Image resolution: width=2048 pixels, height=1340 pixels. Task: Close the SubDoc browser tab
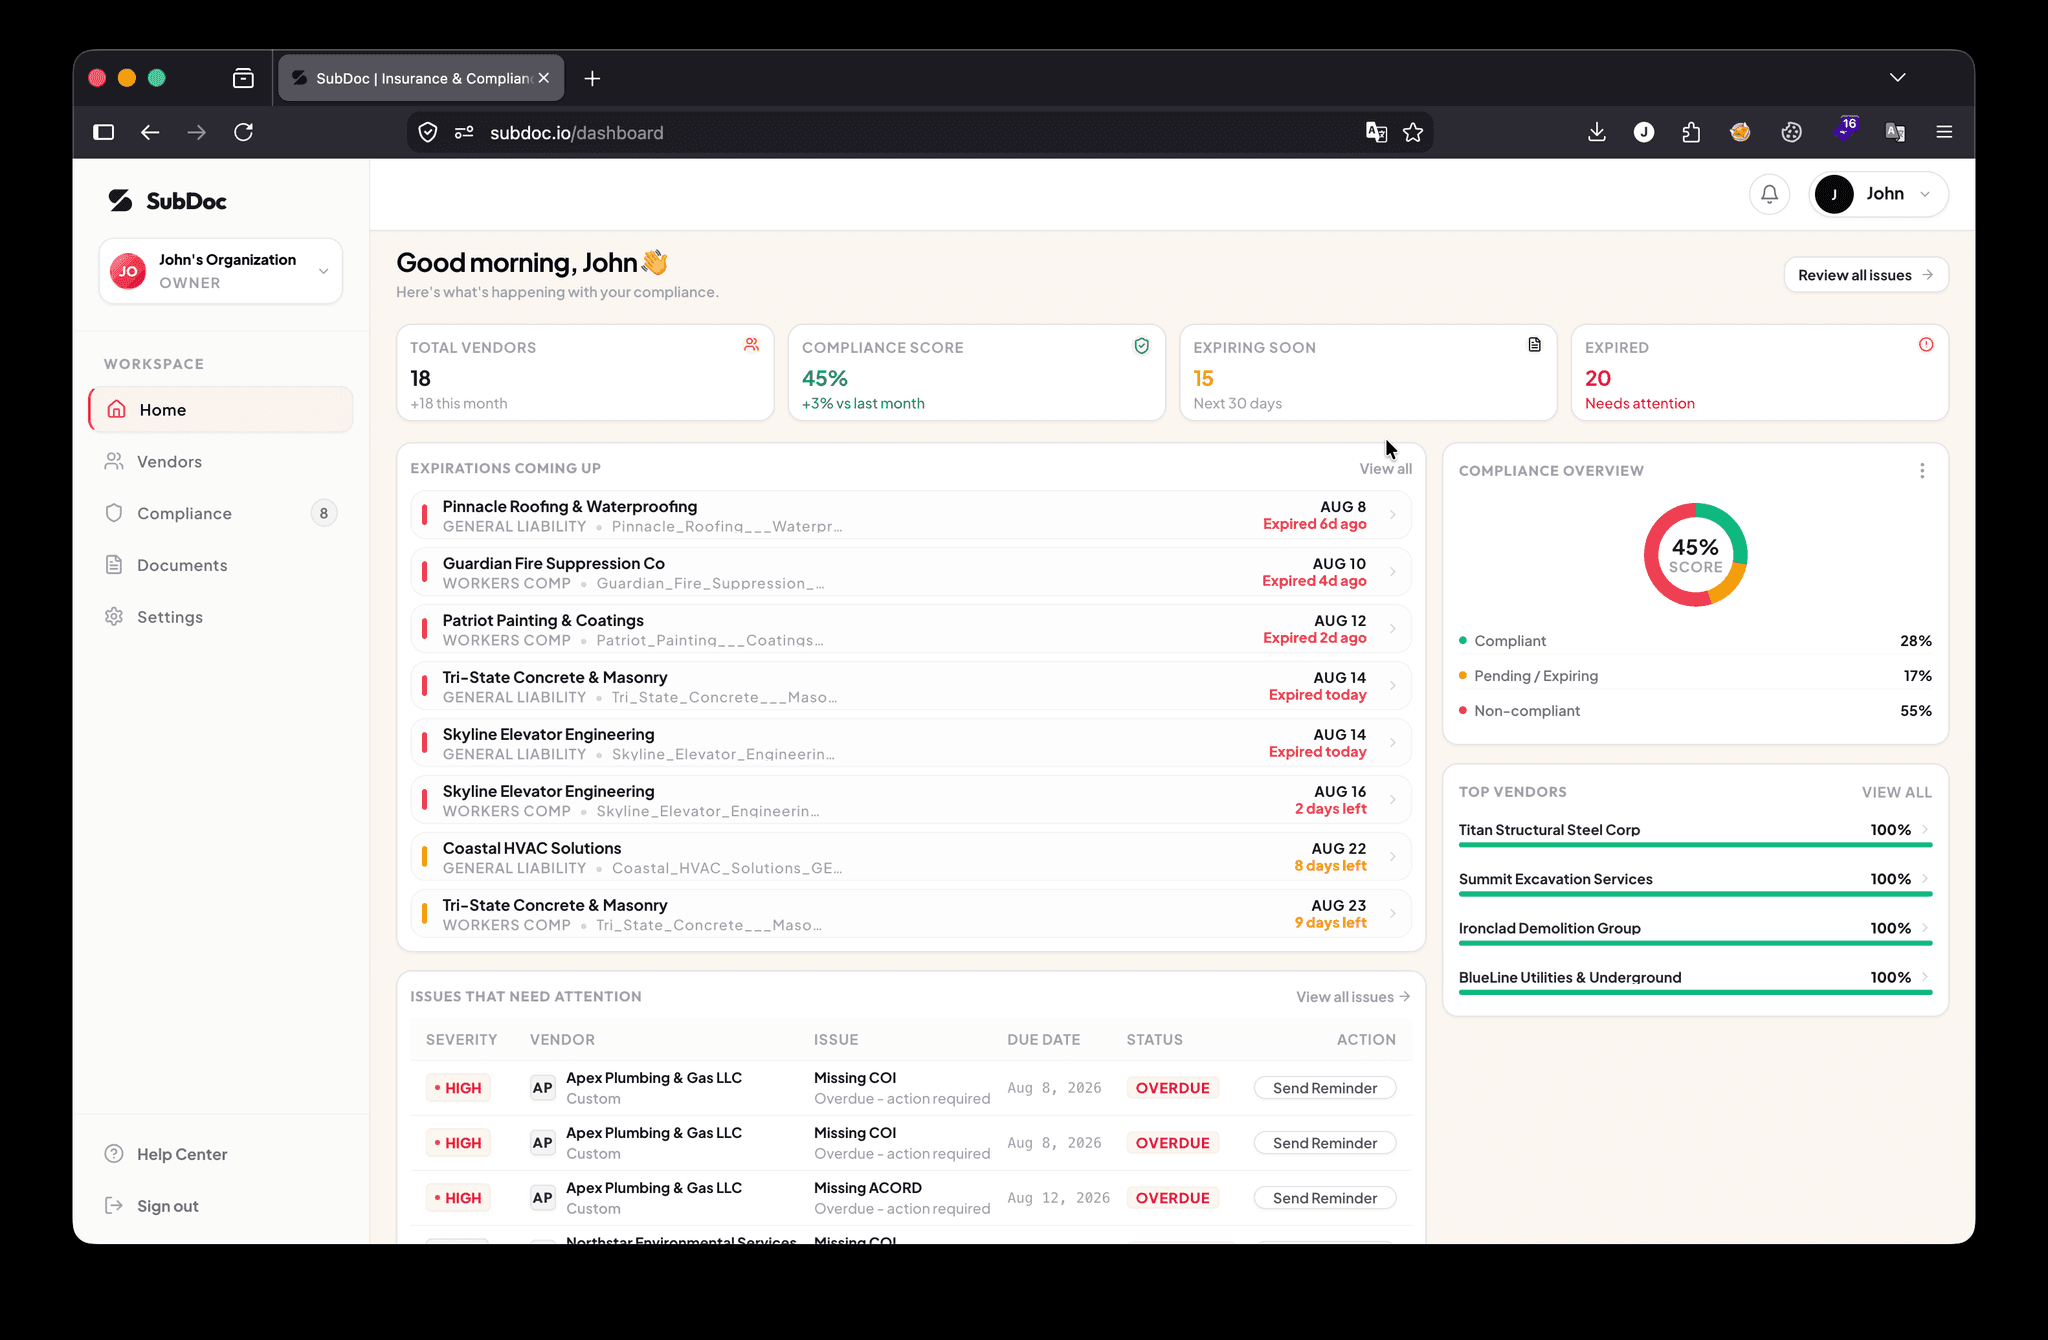point(543,78)
